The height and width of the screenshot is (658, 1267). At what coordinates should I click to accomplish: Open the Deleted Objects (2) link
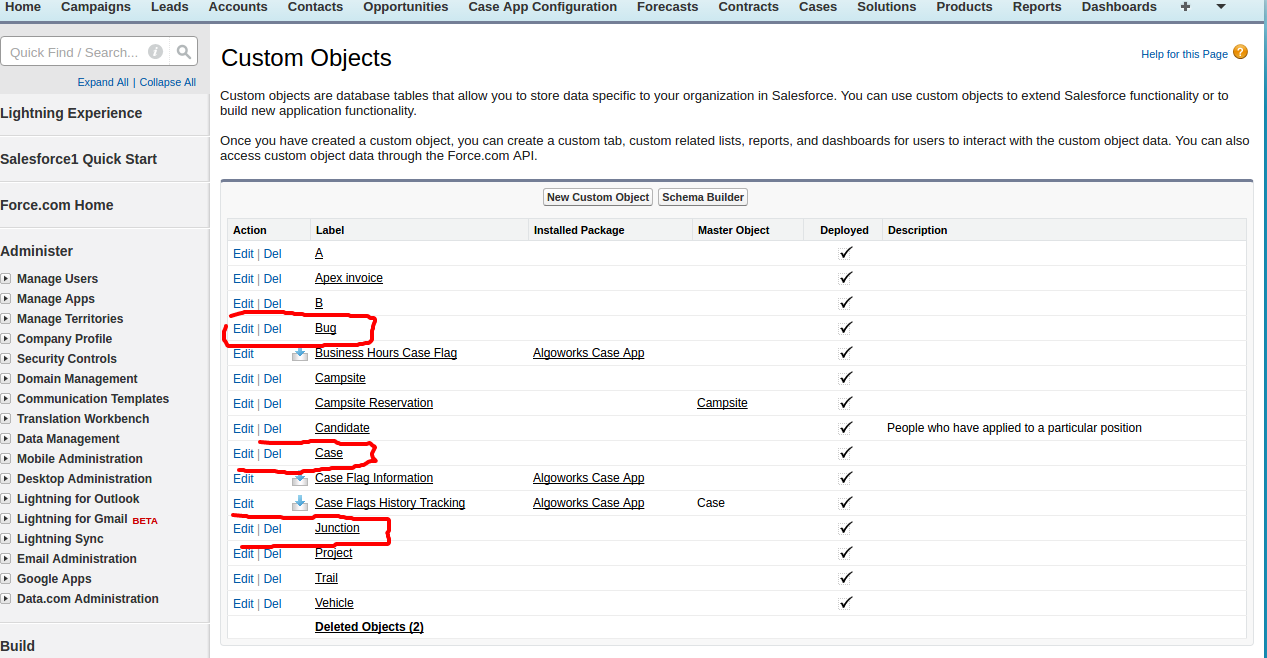tap(369, 627)
